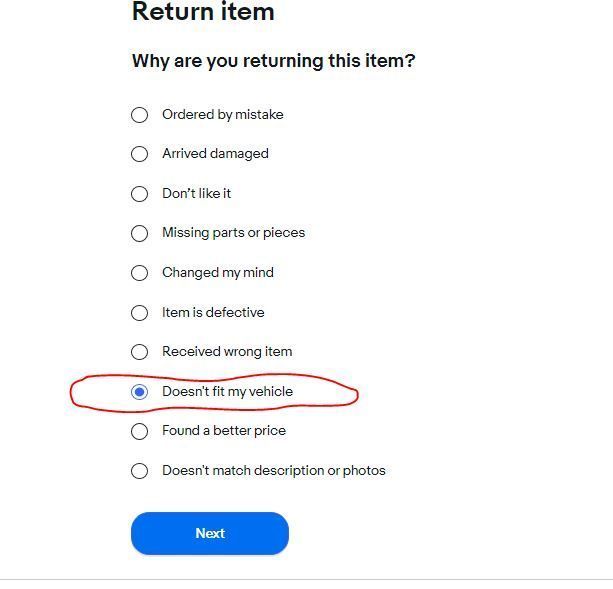Click the 'Missing parts or pieces' label text
This screenshot has height=589, width=613.
coord(233,233)
